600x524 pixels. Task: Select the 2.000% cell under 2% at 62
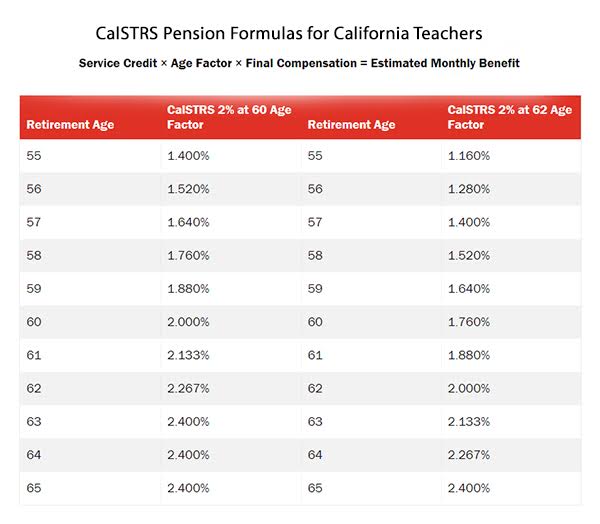tap(469, 388)
